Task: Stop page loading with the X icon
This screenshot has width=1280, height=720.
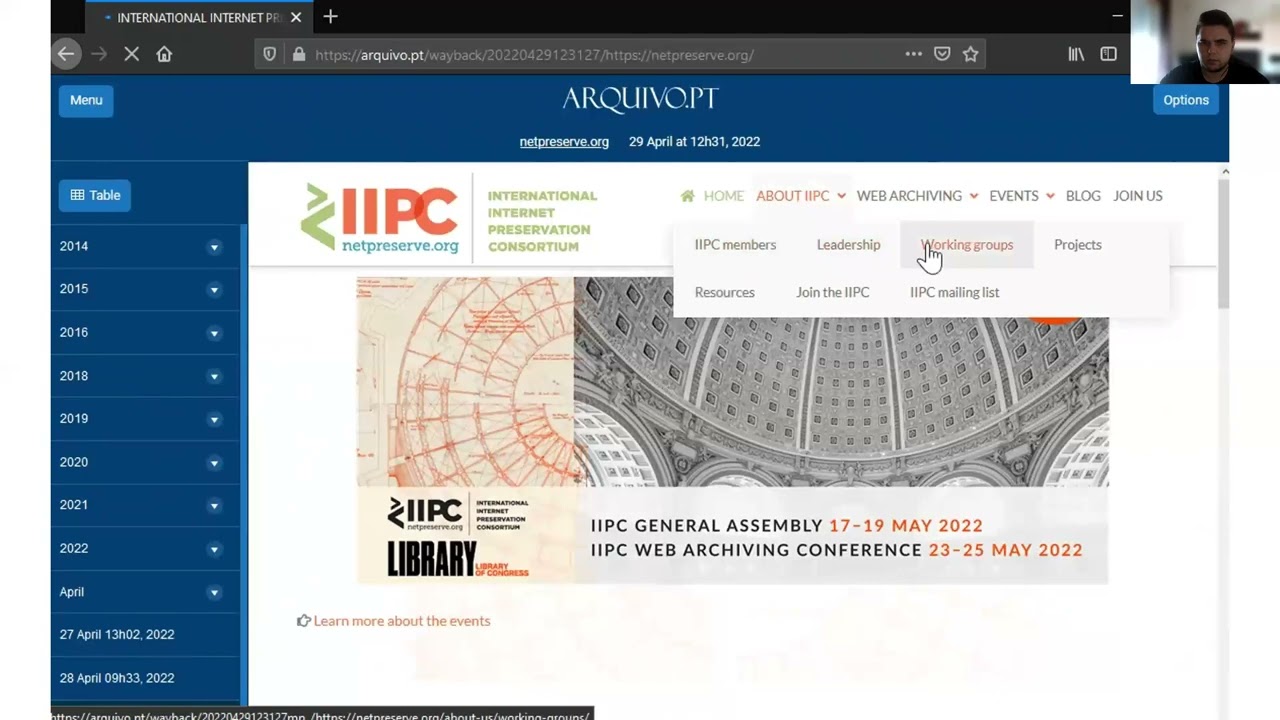Action: (131, 54)
